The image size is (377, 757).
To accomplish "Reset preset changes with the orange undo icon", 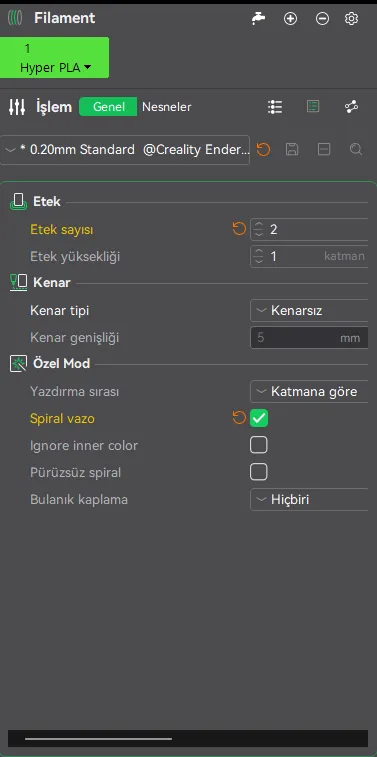I will point(263,150).
